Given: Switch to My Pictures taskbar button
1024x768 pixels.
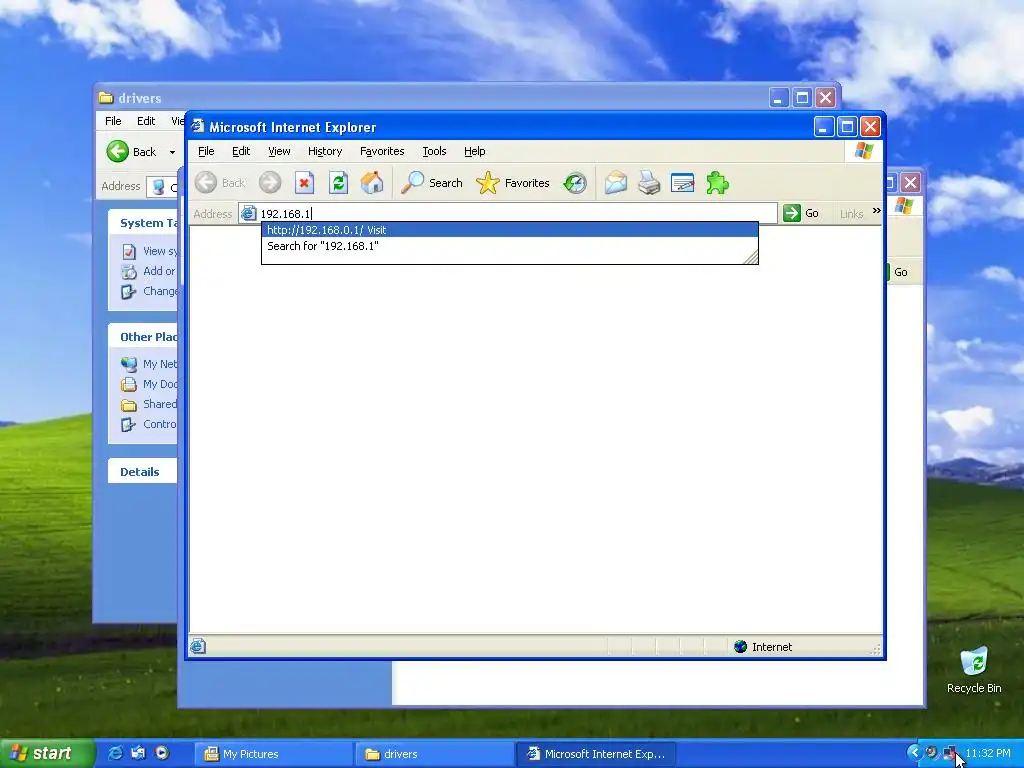Looking at the screenshot, I should pyautogui.click(x=273, y=754).
